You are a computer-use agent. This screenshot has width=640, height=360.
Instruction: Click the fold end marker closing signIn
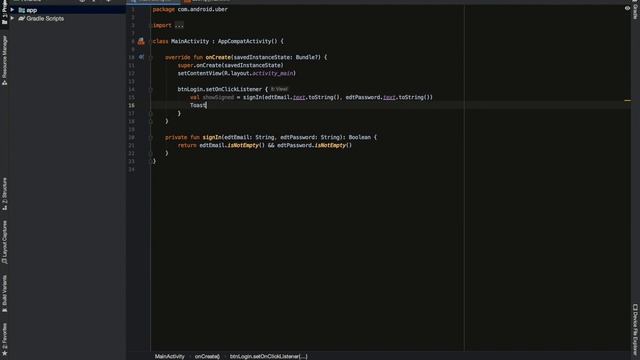pyautogui.click(x=151, y=153)
